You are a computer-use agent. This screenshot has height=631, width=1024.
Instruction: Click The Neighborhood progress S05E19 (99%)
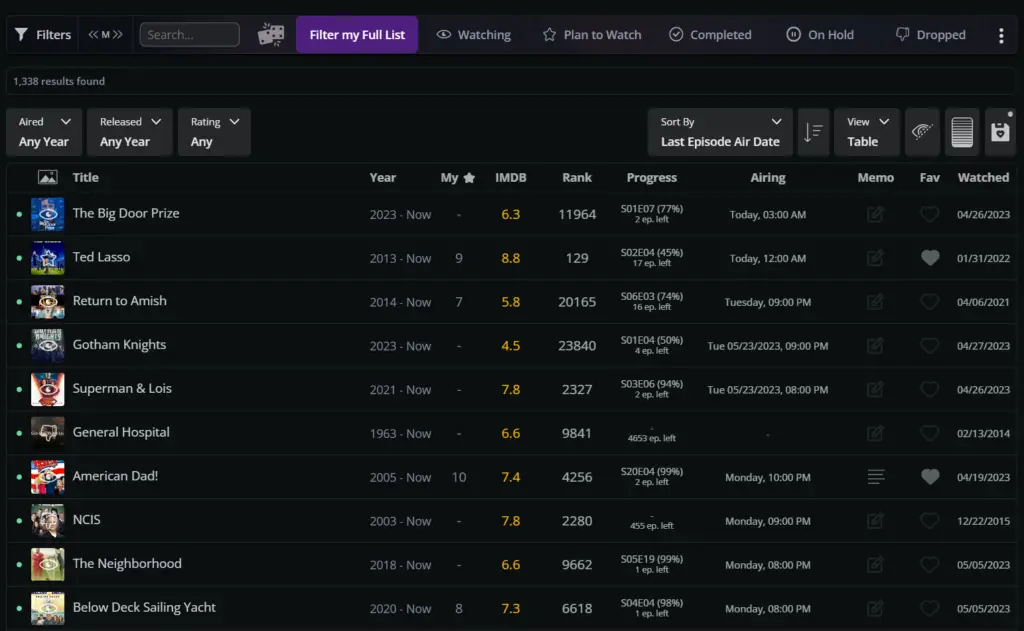(x=652, y=559)
